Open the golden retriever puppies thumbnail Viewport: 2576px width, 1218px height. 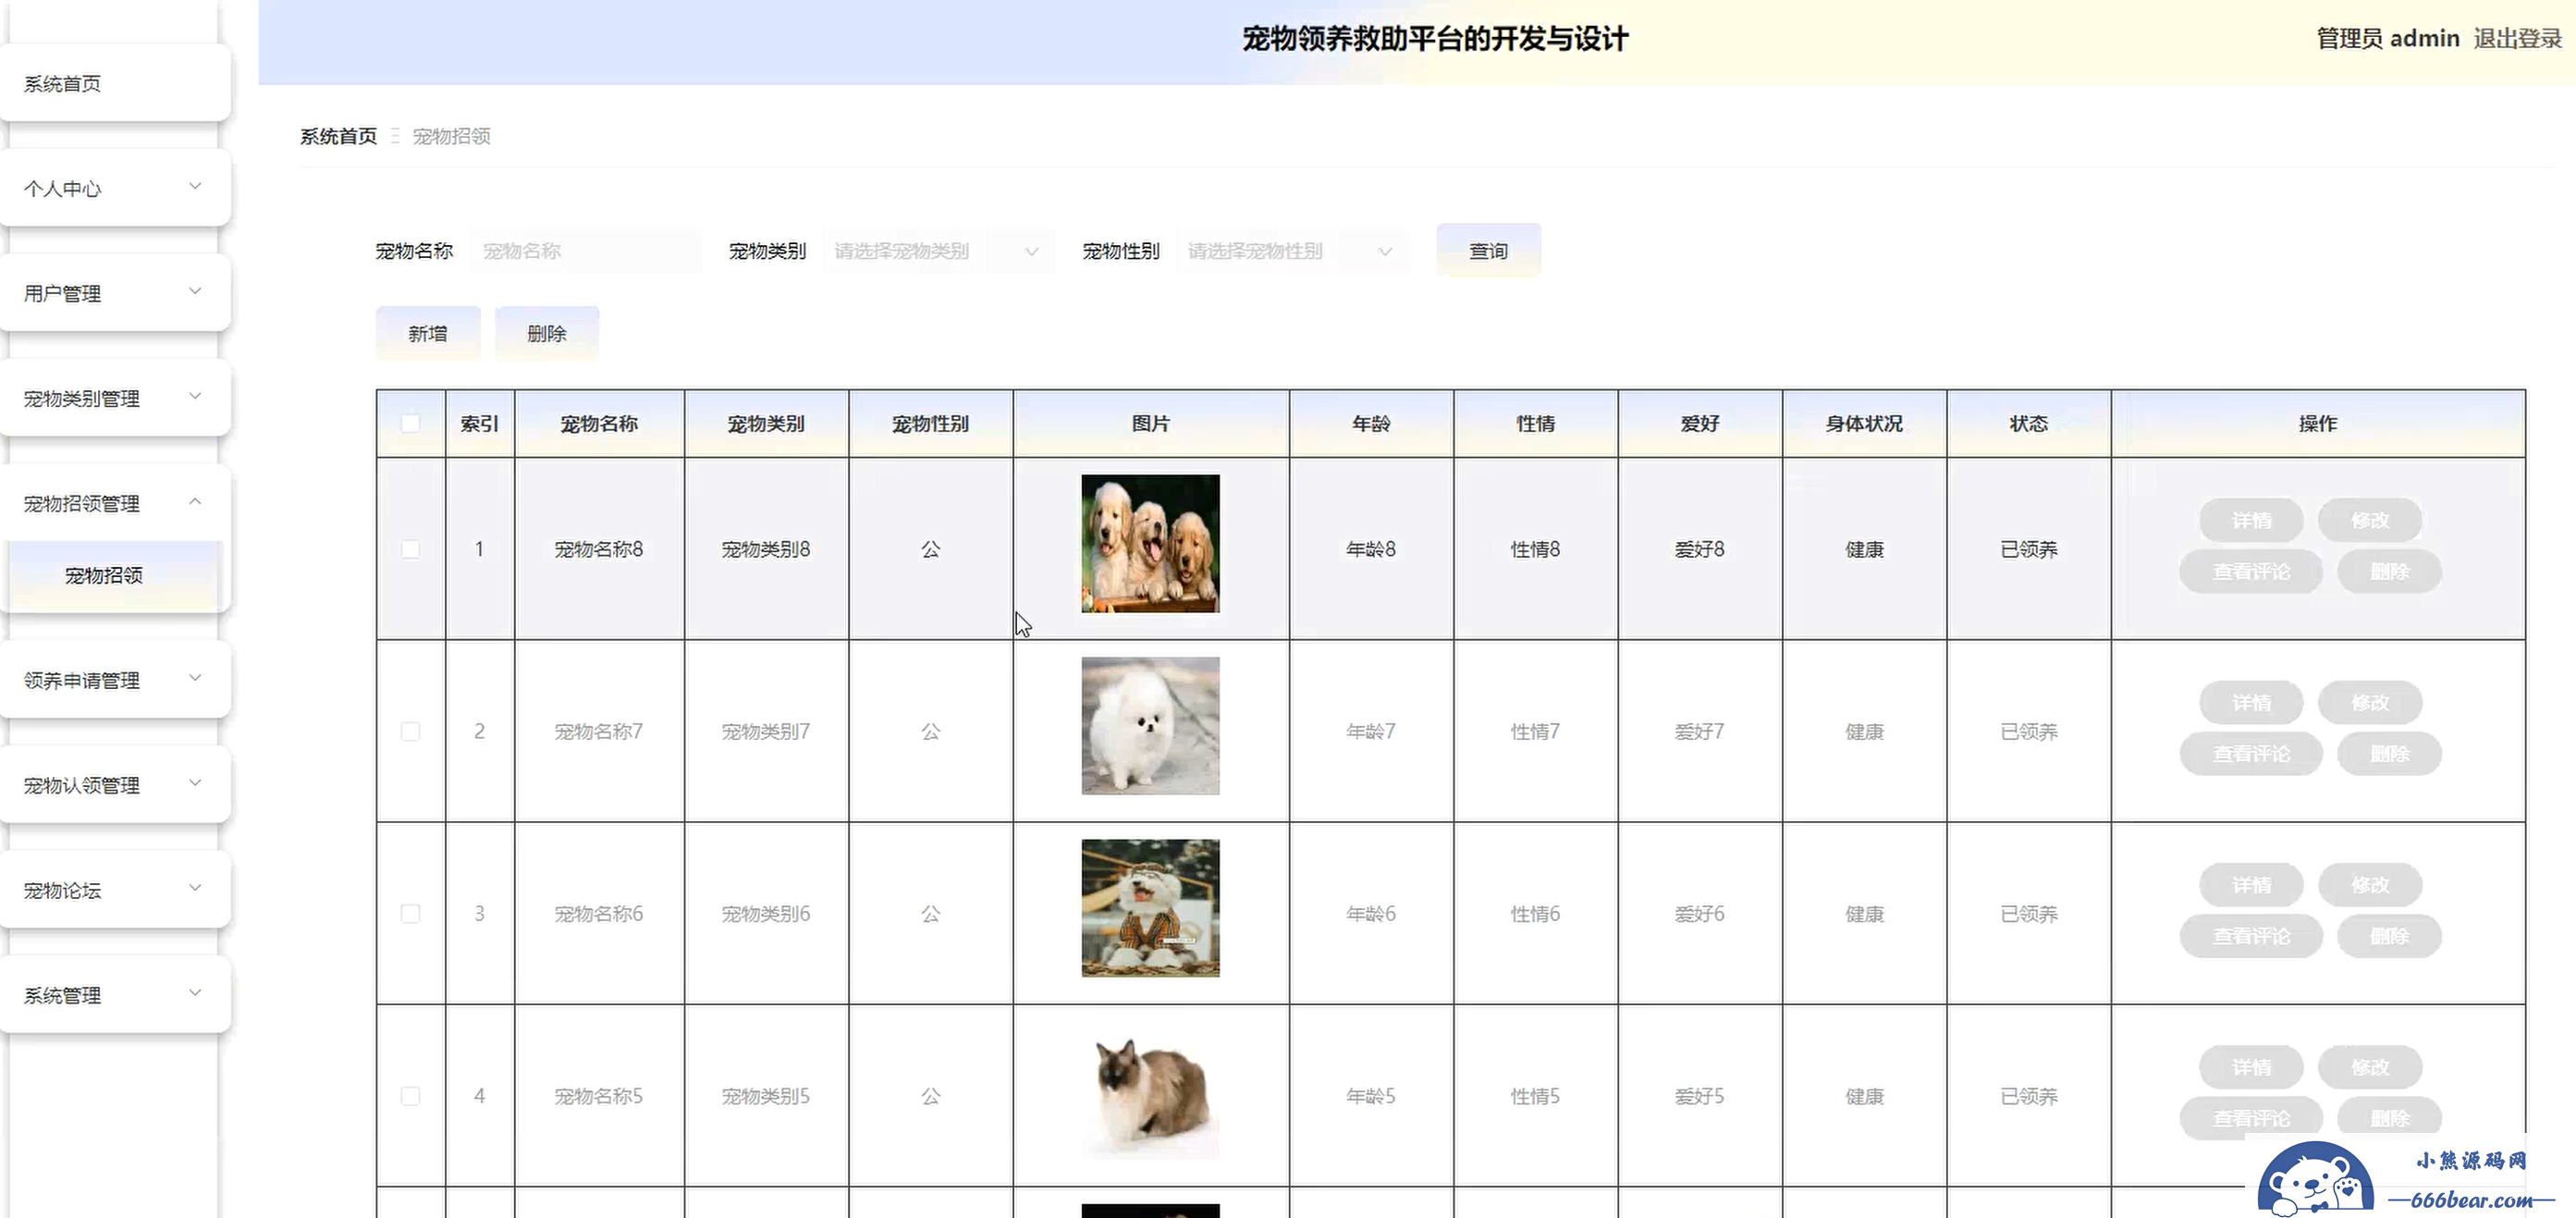[1150, 544]
